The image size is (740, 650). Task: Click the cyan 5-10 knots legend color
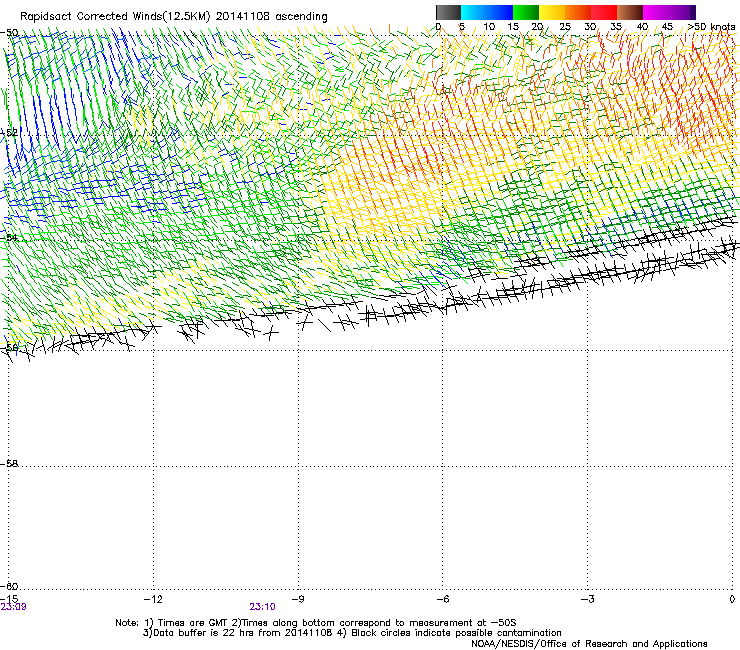pyautogui.click(x=474, y=12)
